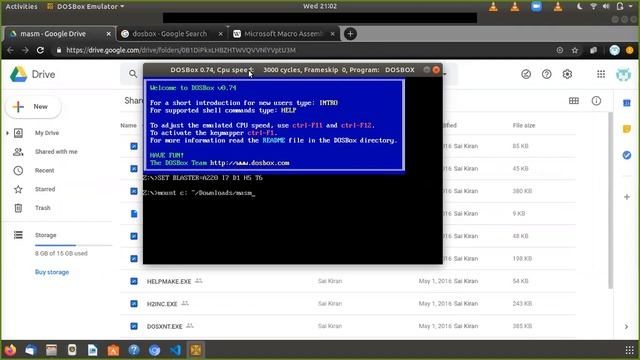Launch Visual Studio Code from the dock
Viewport: 640px width, 360px height.
175,350
